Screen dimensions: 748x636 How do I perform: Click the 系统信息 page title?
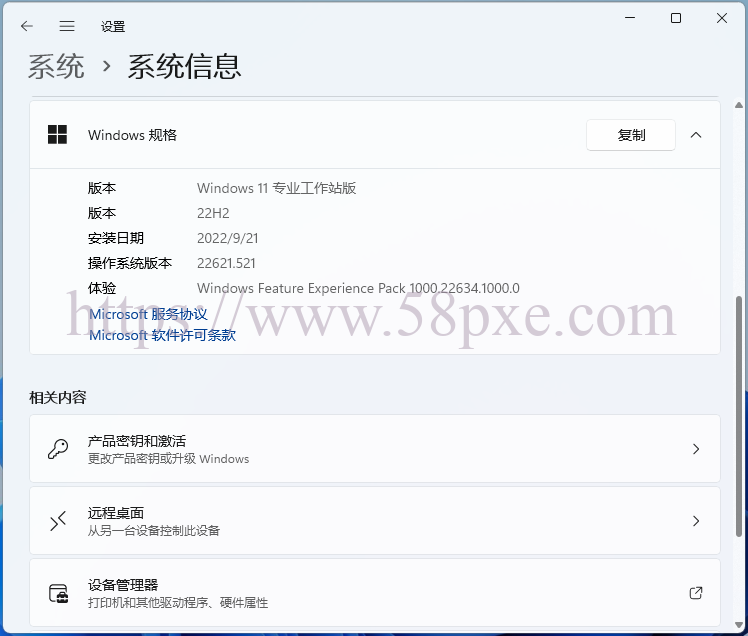(x=184, y=66)
